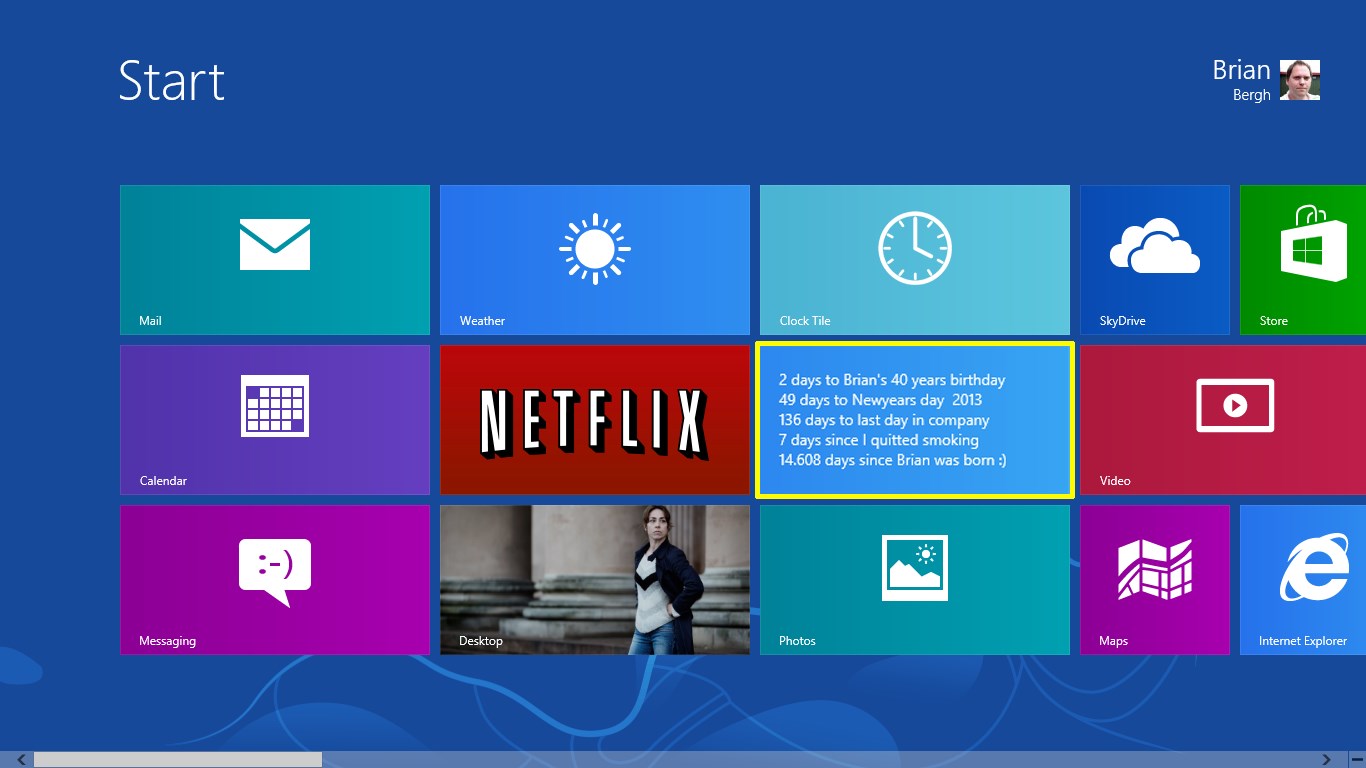Open the Mail envelope icon
This screenshot has width=1366, height=768.
tap(275, 244)
